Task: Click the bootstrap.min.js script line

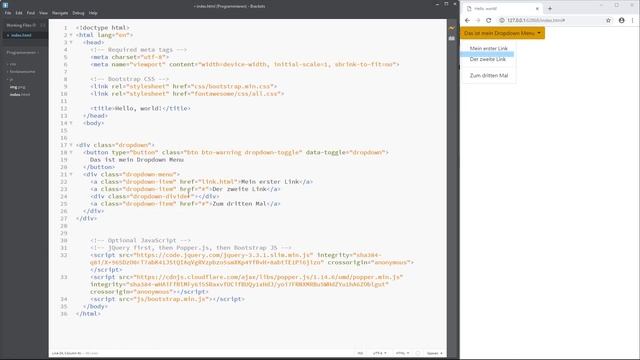Action: 168,299
